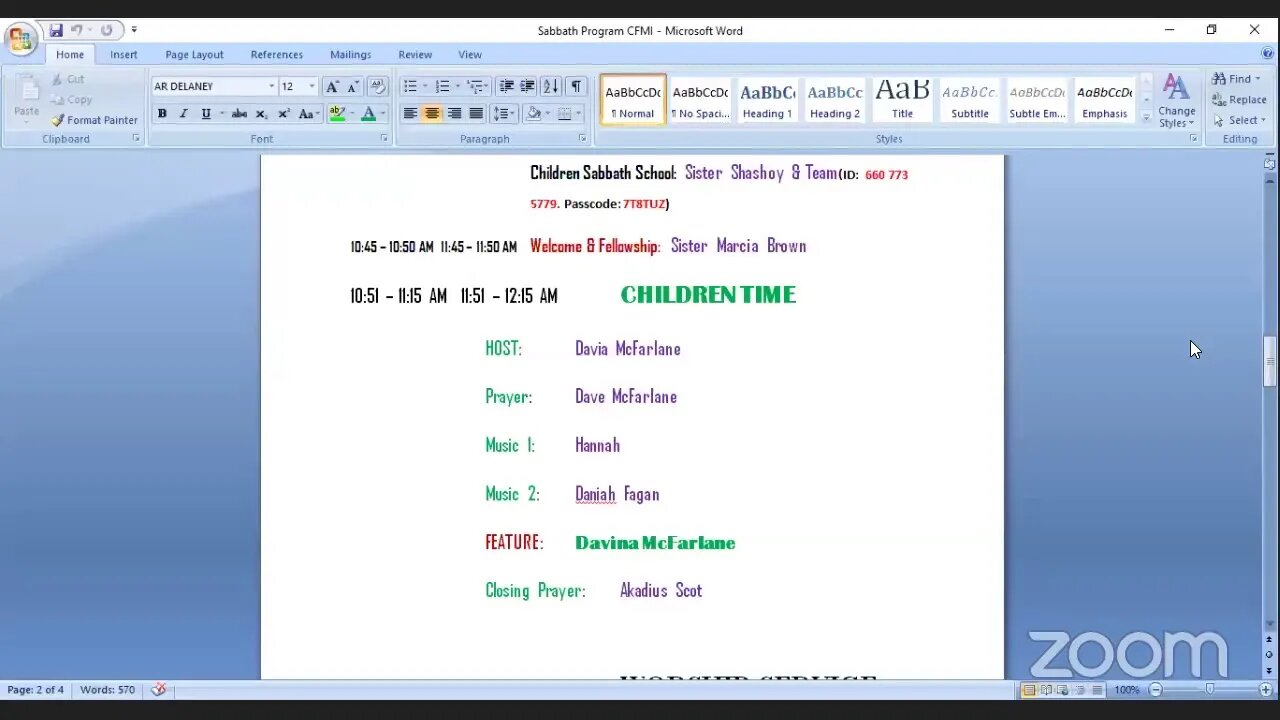Click the Decrease Indent icon

point(507,87)
